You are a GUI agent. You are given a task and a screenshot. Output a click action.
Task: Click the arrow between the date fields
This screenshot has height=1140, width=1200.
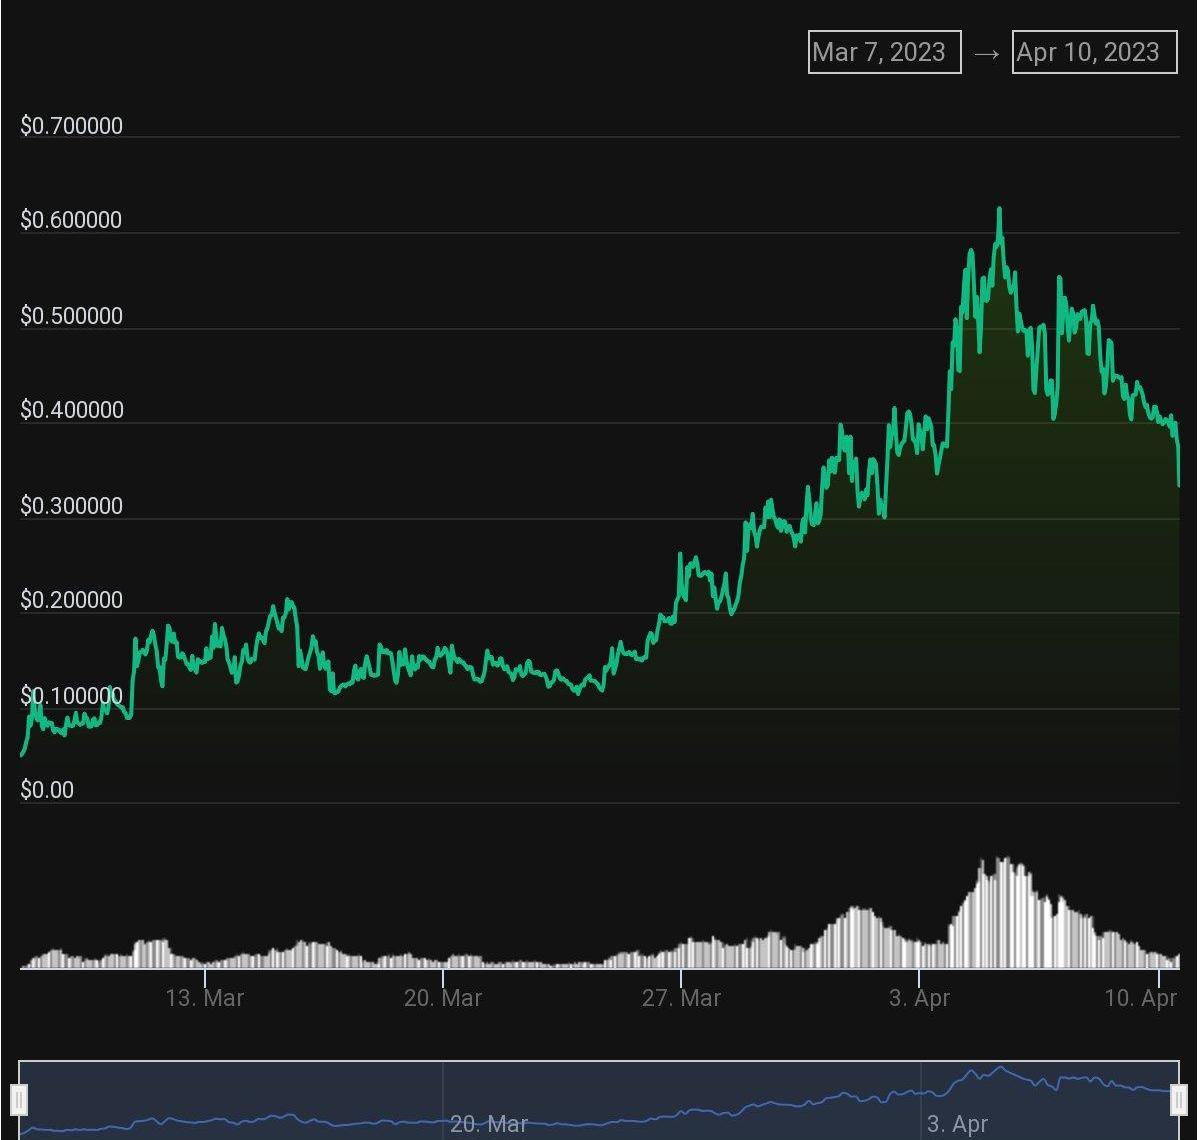pyautogui.click(x=986, y=53)
